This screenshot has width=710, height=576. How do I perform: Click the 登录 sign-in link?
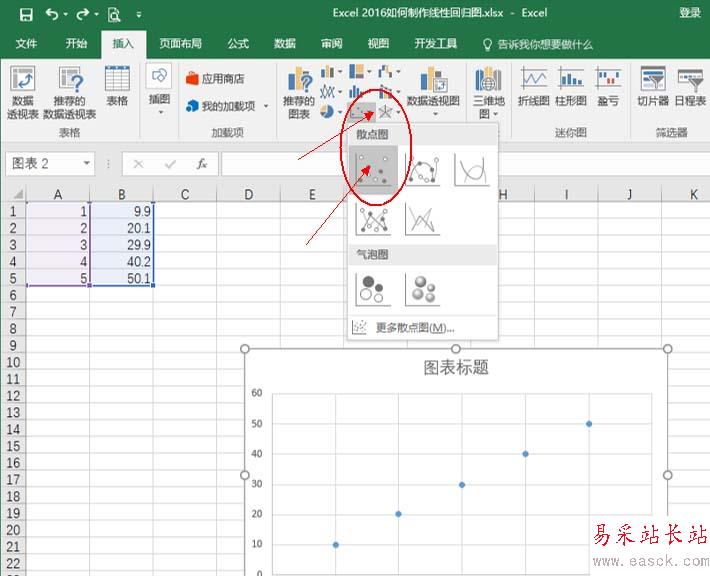pyautogui.click(x=690, y=13)
